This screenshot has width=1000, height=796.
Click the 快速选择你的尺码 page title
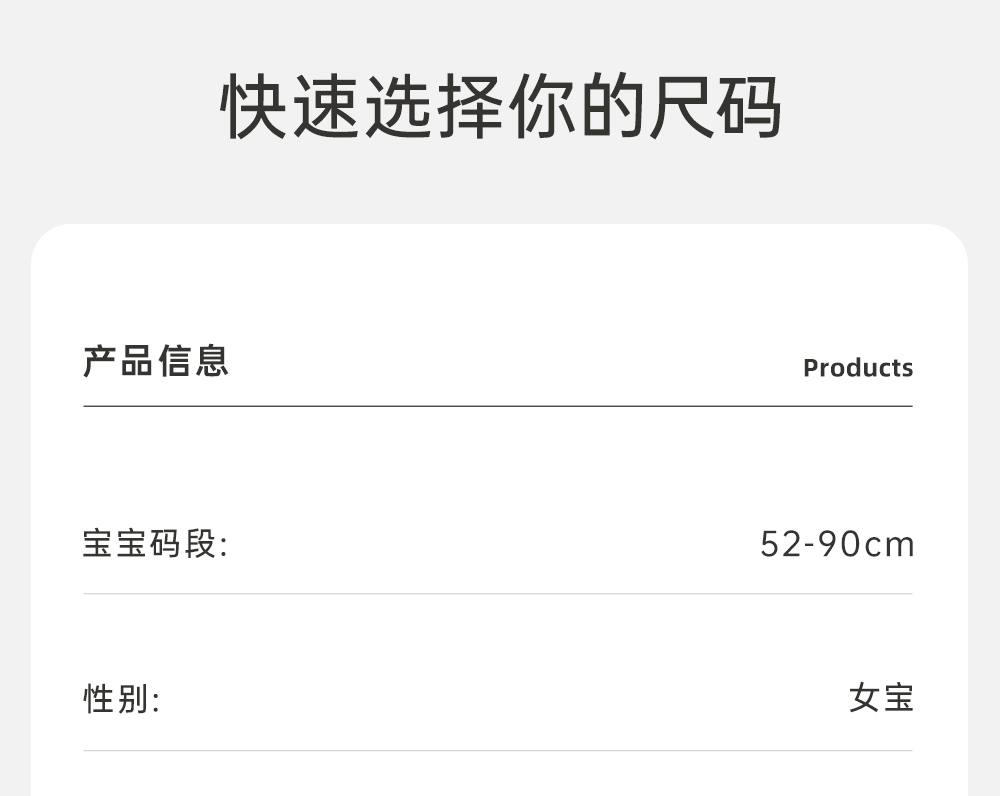pos(500,106)
